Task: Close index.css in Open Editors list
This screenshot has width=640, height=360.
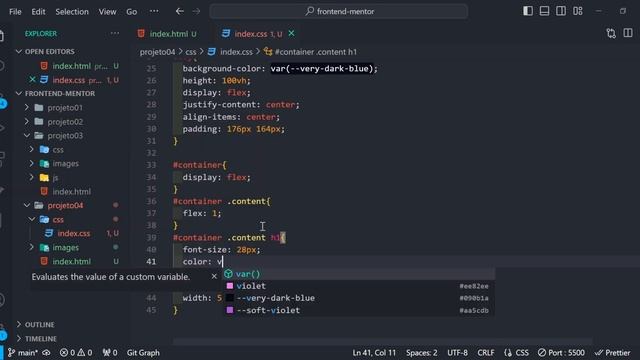Action: (32, 80)
